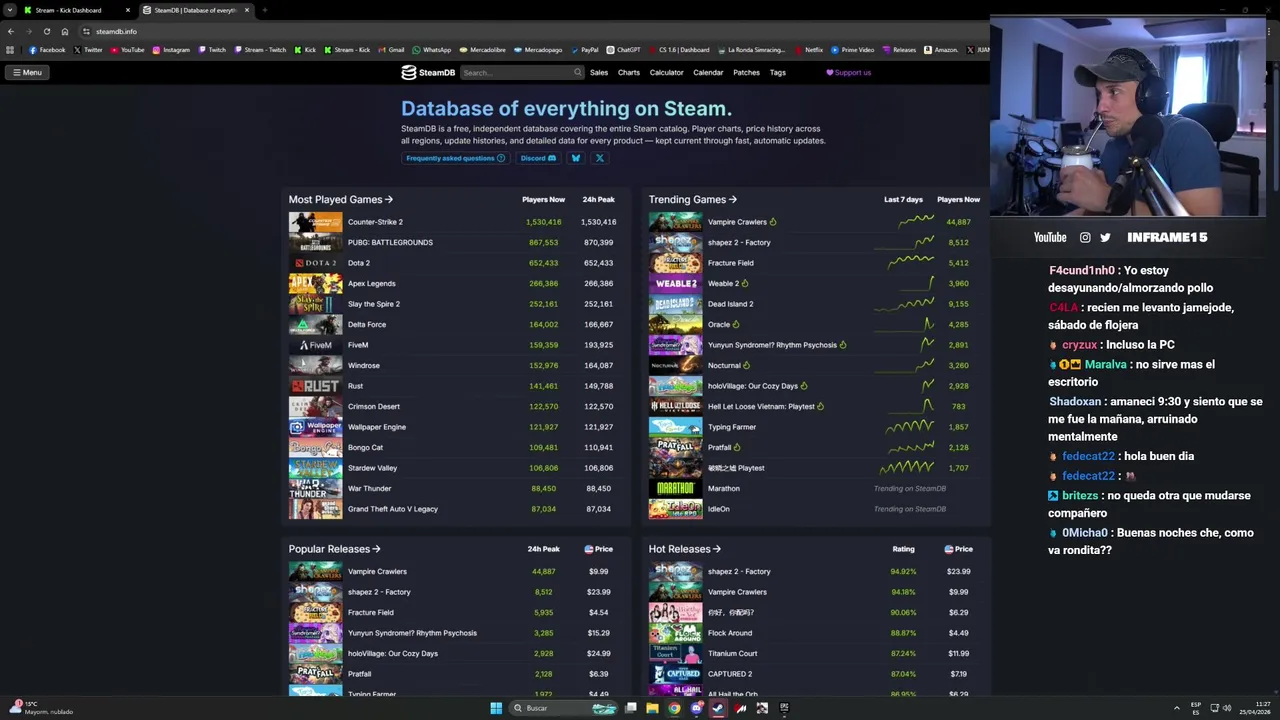Viewport: 1280px width, 720px height.
Task: Click the search magnifier icon in SteamDB
Action: [x=577, y=72]
